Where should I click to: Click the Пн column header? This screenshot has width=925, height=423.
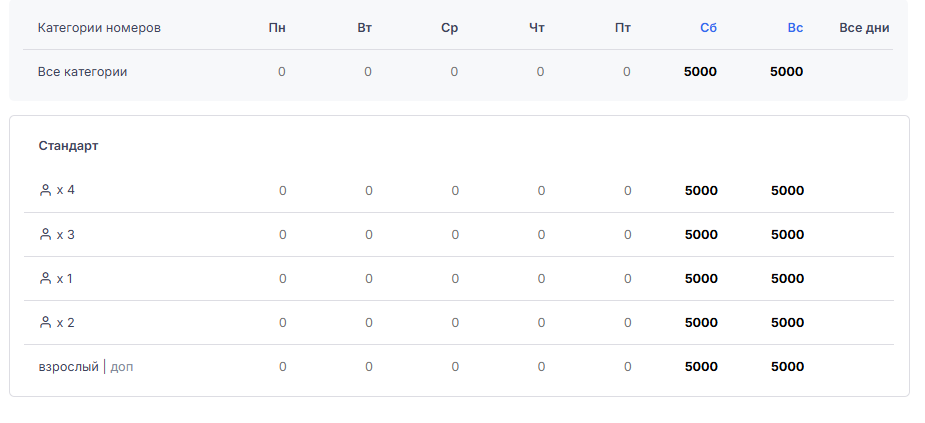(x=277, y=28)
